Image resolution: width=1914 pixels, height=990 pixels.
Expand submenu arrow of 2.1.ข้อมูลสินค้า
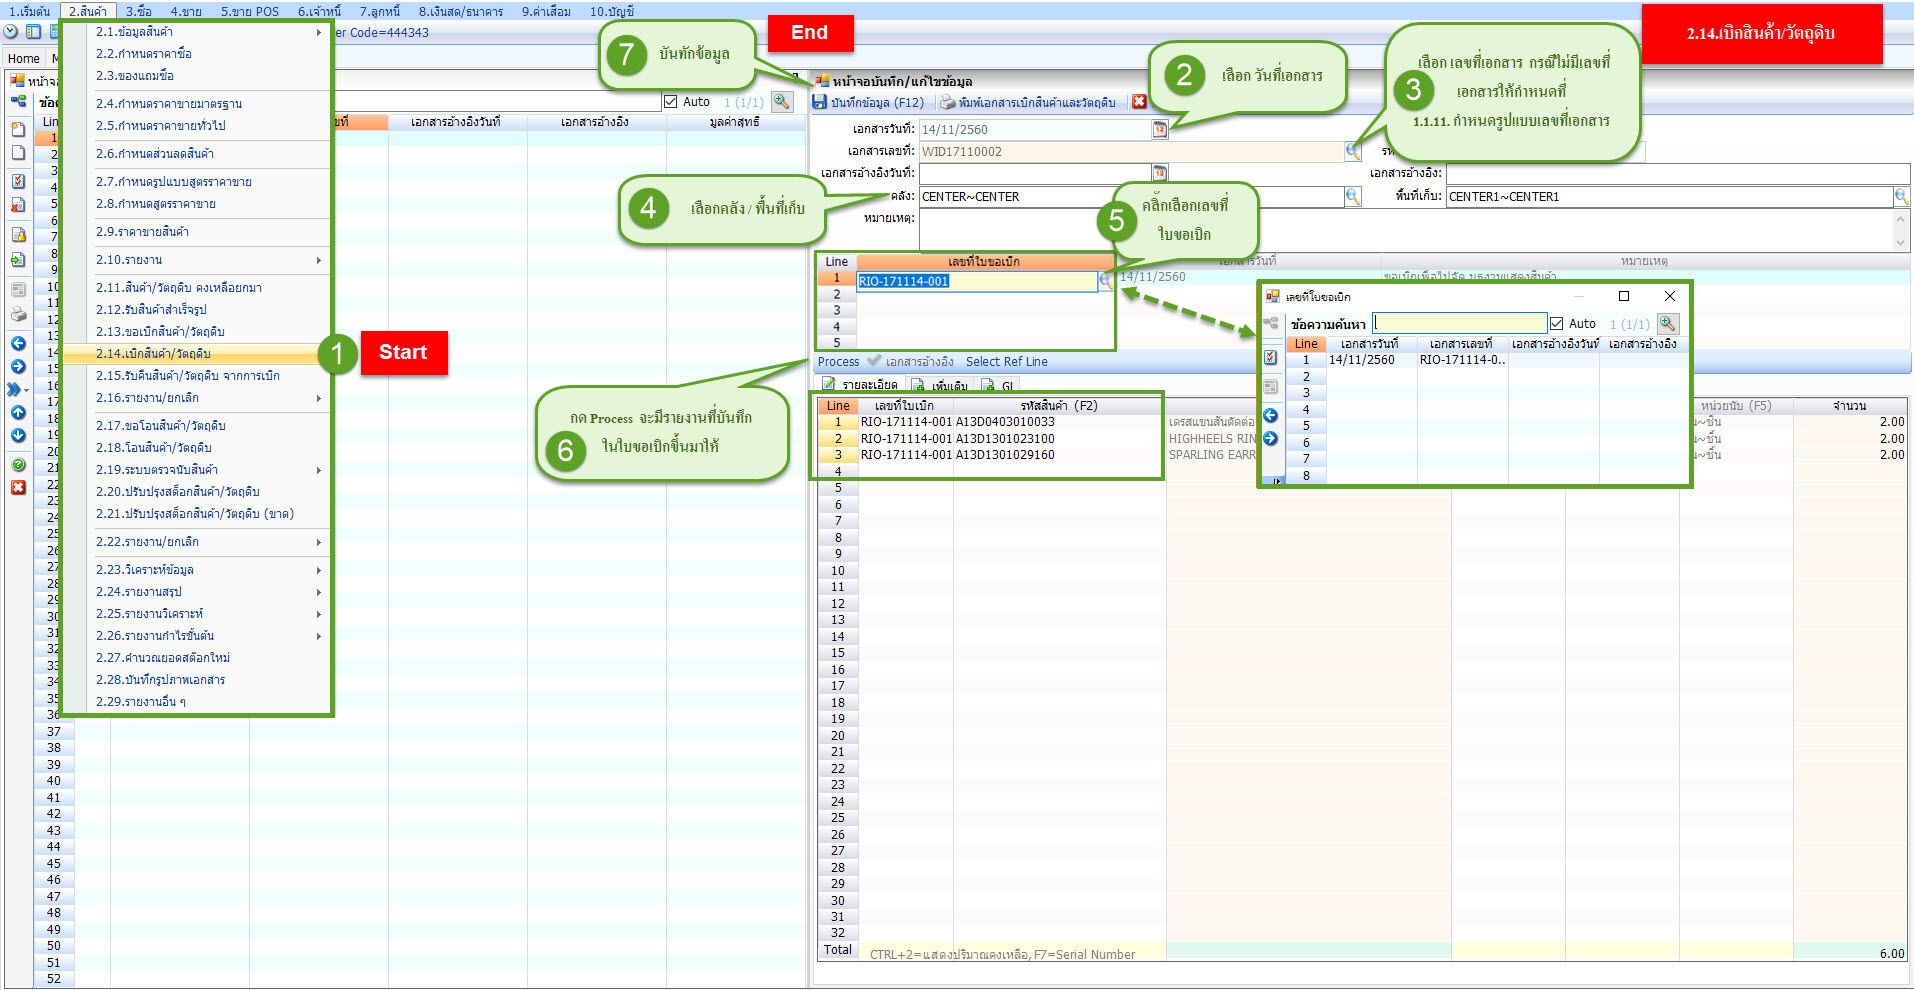pyautogui.click(x=319, y=32)
